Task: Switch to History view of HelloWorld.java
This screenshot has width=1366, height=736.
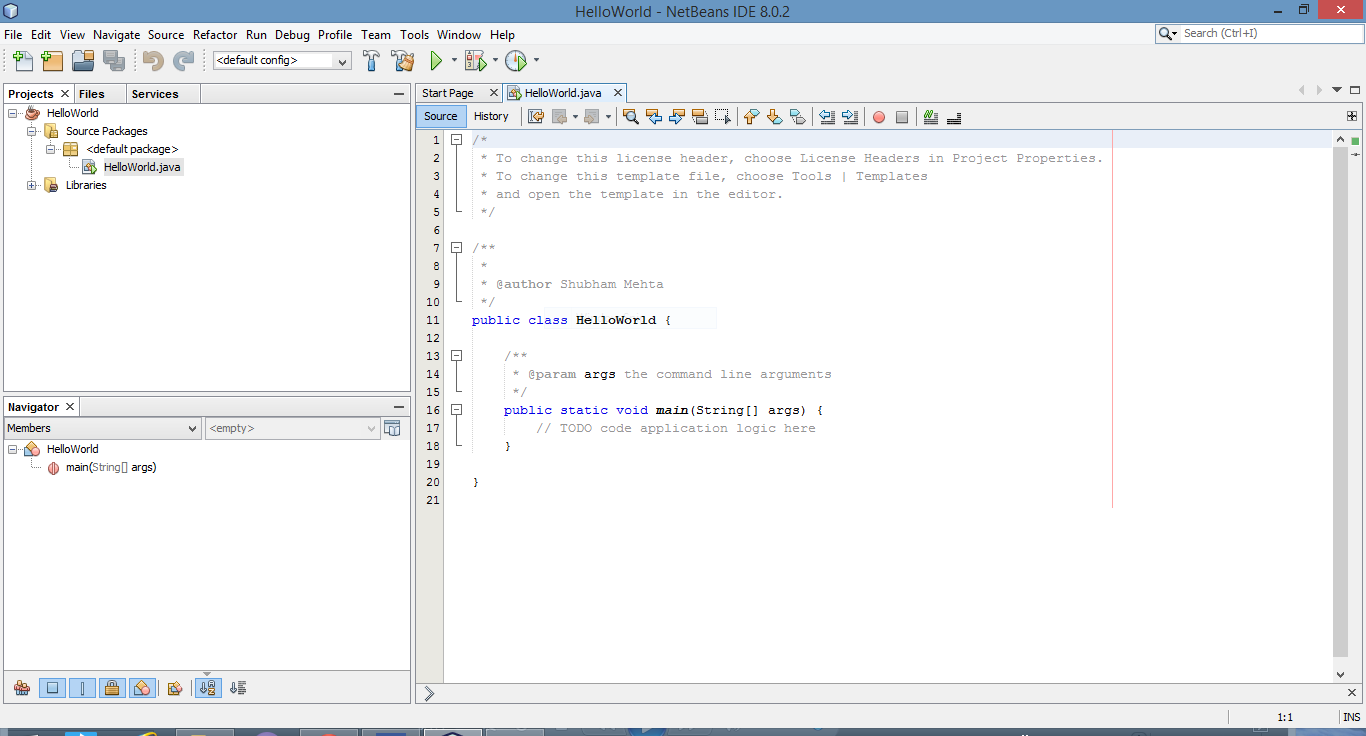Action: (491, 116)
